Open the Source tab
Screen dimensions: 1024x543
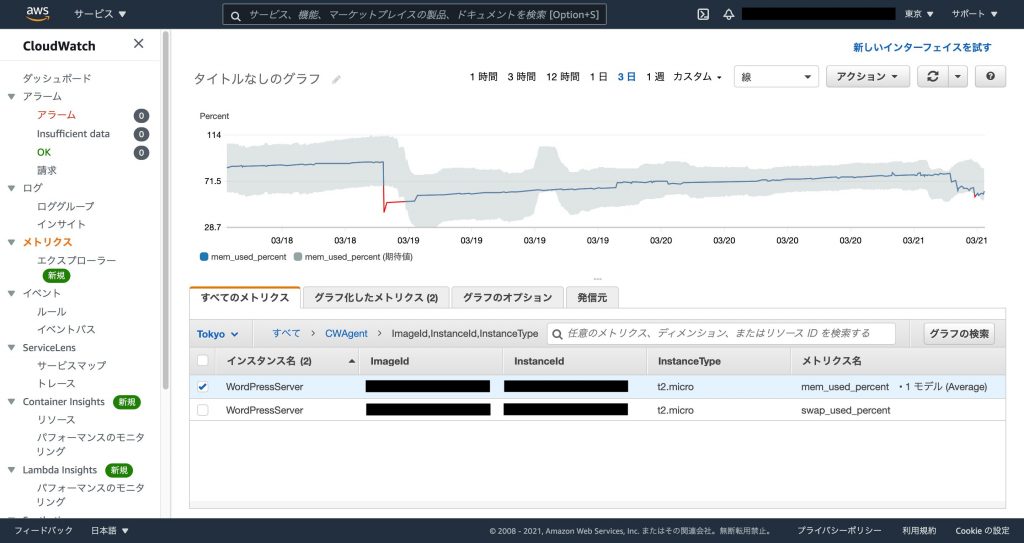[x=592, y=297]
